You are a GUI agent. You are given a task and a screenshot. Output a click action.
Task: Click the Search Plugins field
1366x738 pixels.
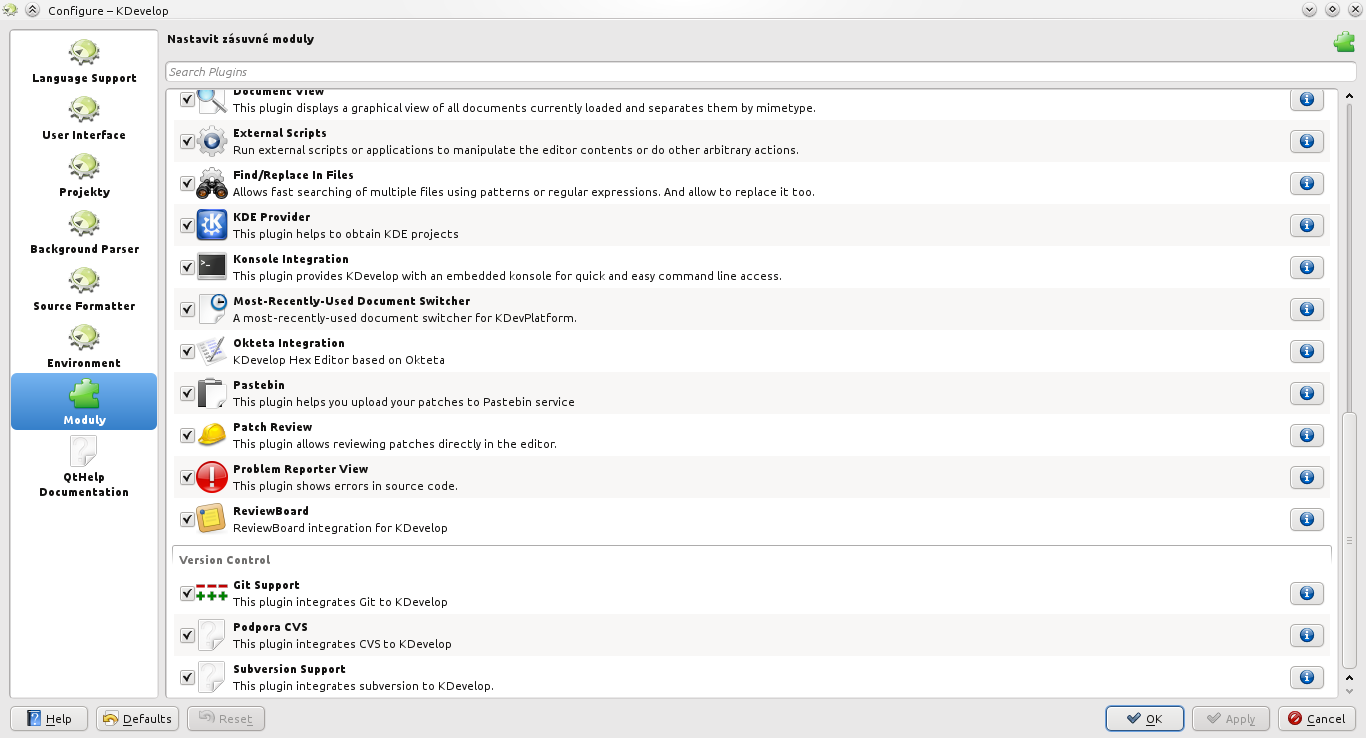[760, 72]
